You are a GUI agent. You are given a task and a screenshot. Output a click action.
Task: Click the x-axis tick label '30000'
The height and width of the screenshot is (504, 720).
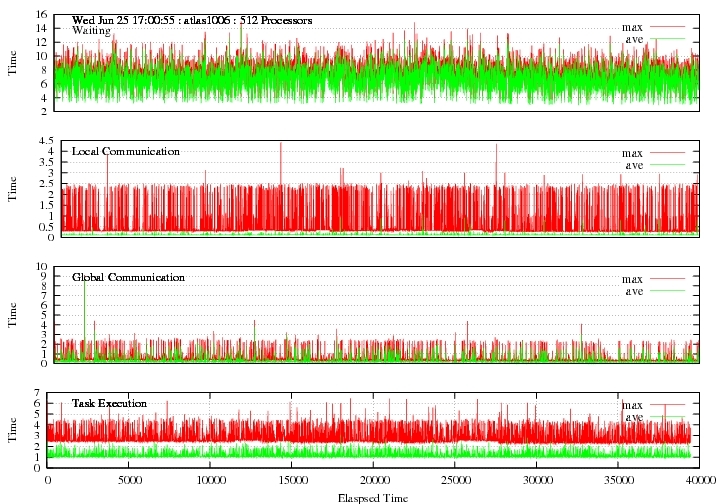point(538,480)
